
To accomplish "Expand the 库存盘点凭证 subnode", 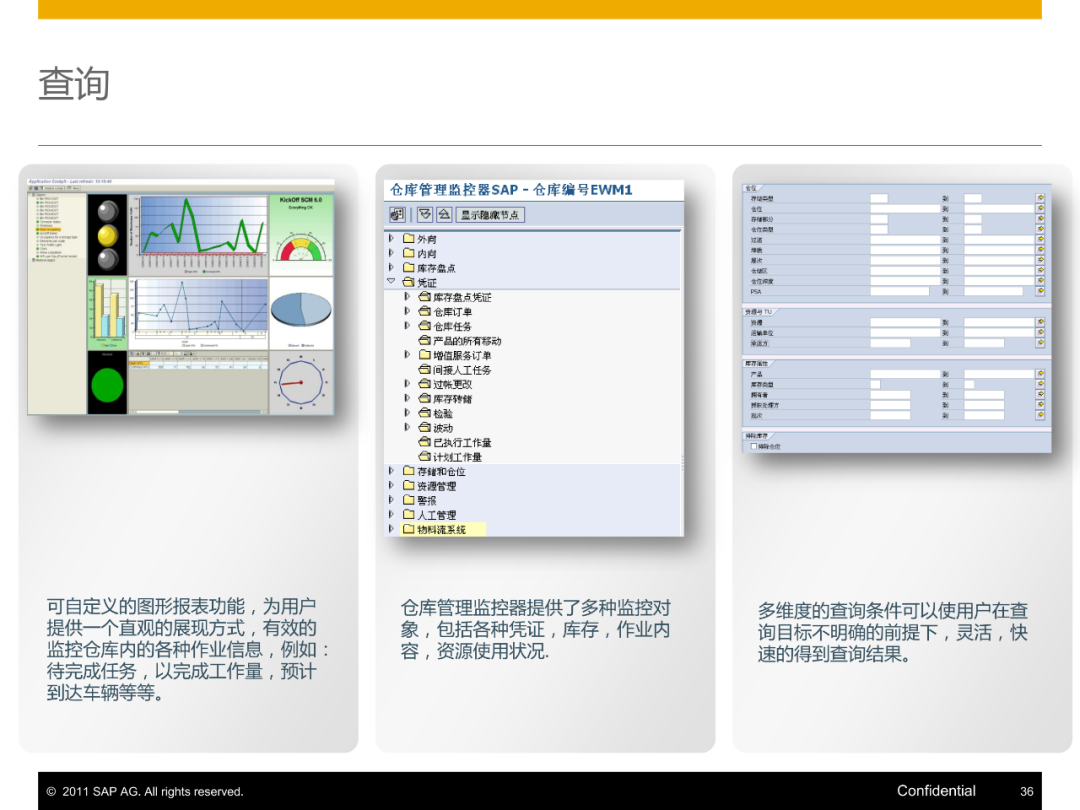I will (x=407, y=296).
